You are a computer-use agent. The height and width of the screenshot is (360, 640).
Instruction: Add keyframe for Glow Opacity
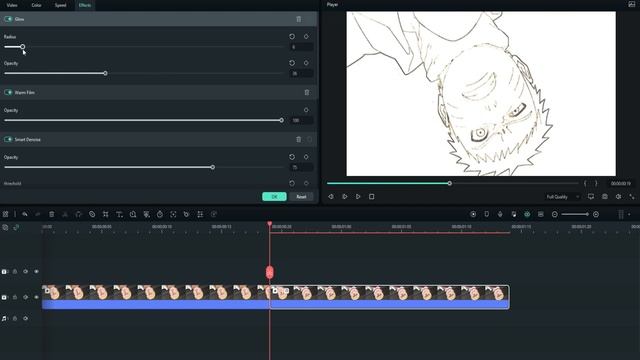[x=306, y=63]
